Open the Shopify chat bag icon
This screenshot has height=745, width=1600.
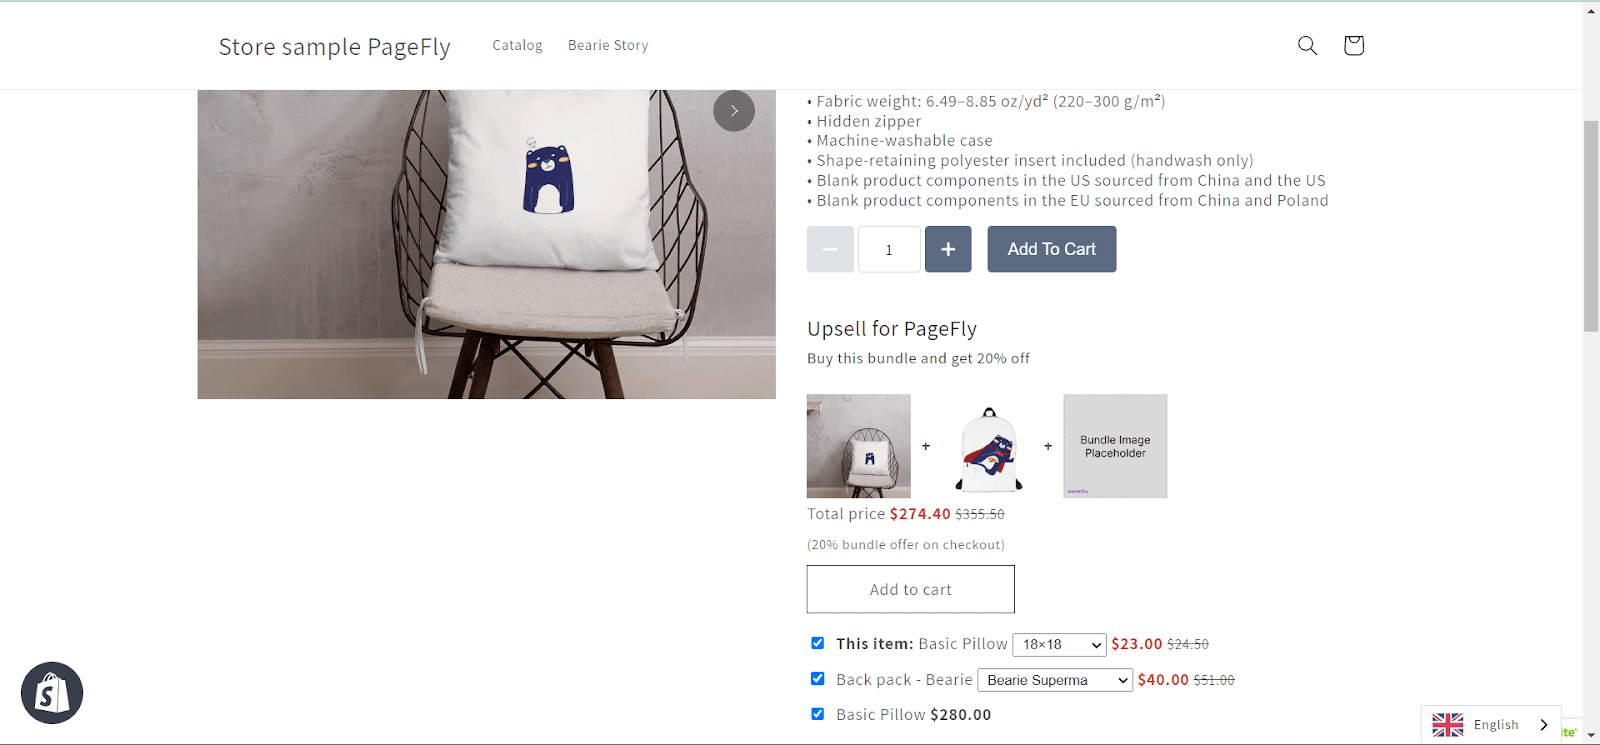click(x=52, y=693)
